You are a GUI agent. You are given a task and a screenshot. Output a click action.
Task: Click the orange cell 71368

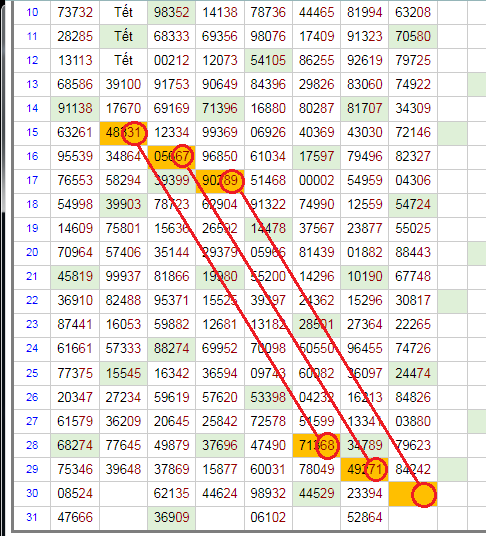(316, 445)
